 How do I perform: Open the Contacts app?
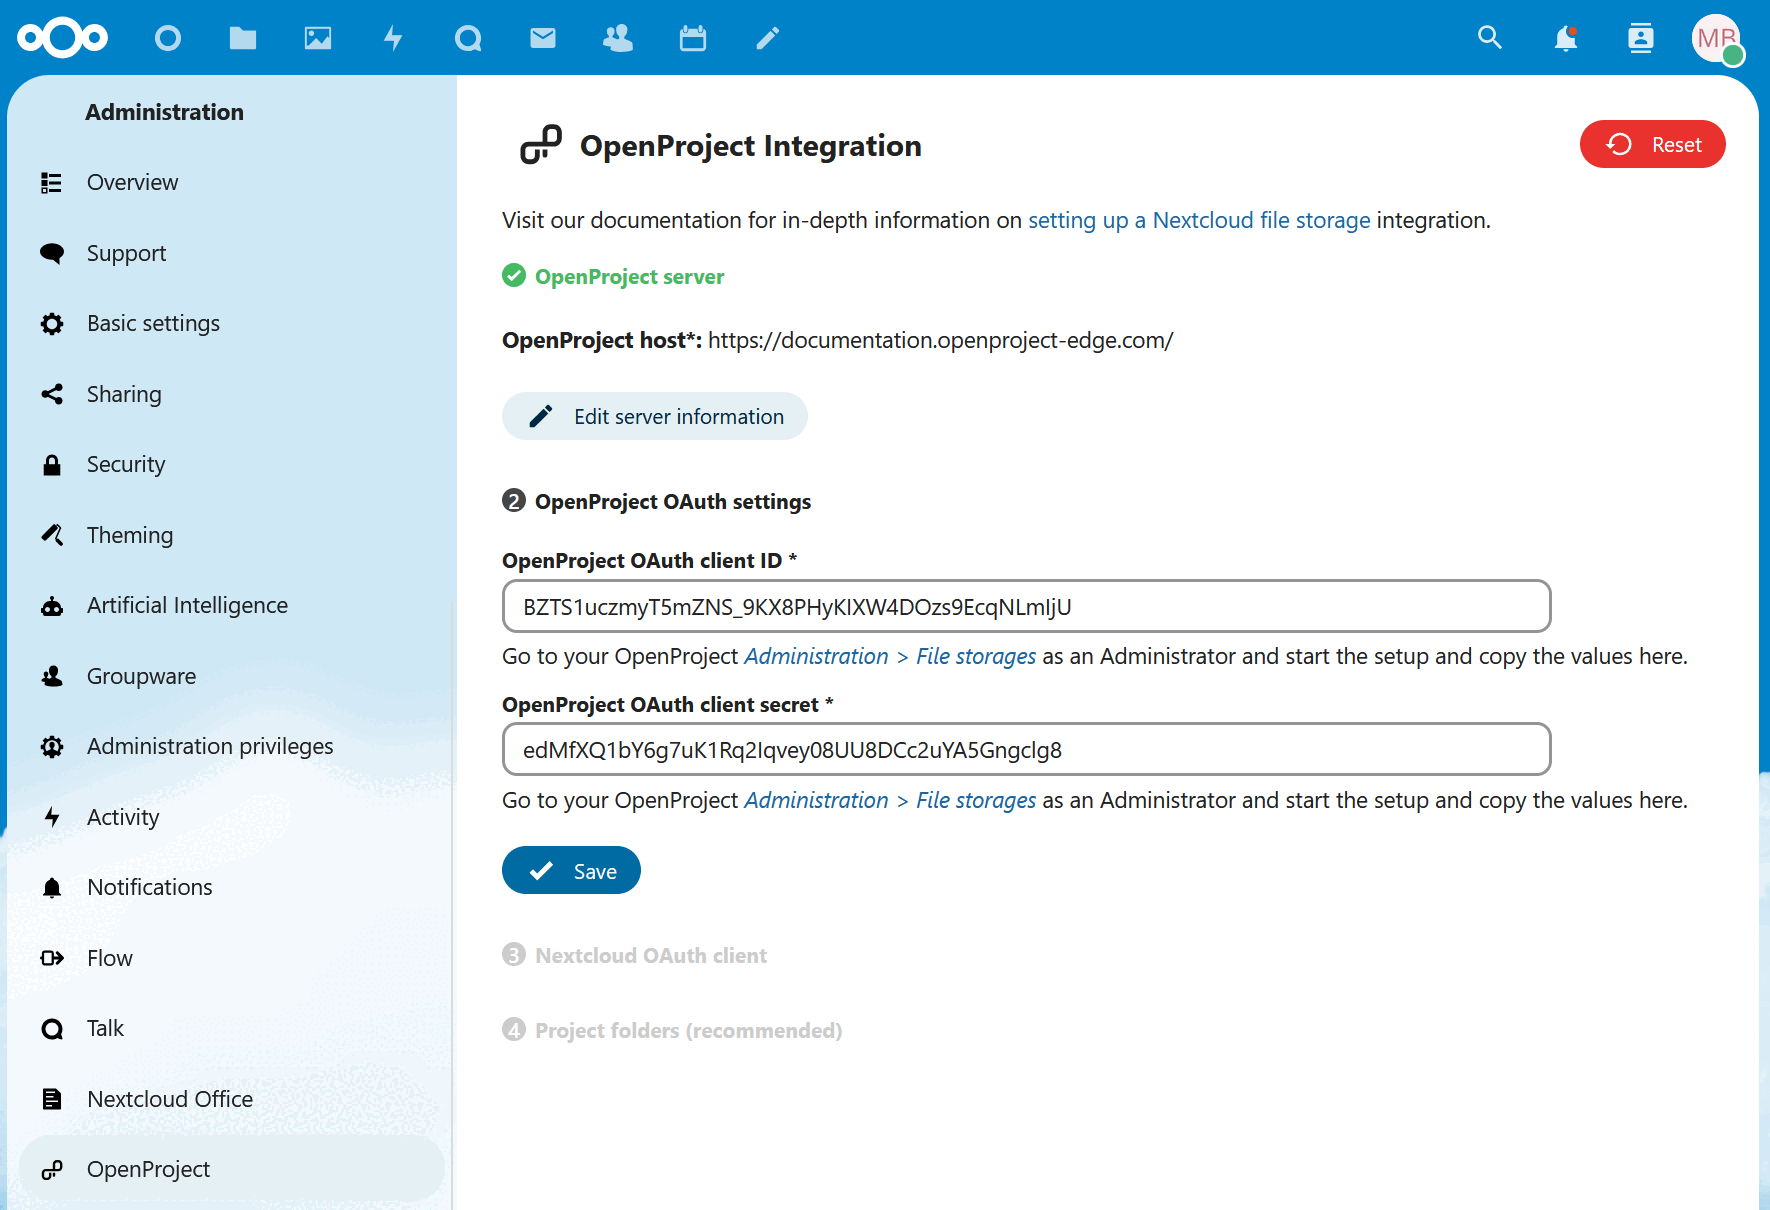(617, 38)
